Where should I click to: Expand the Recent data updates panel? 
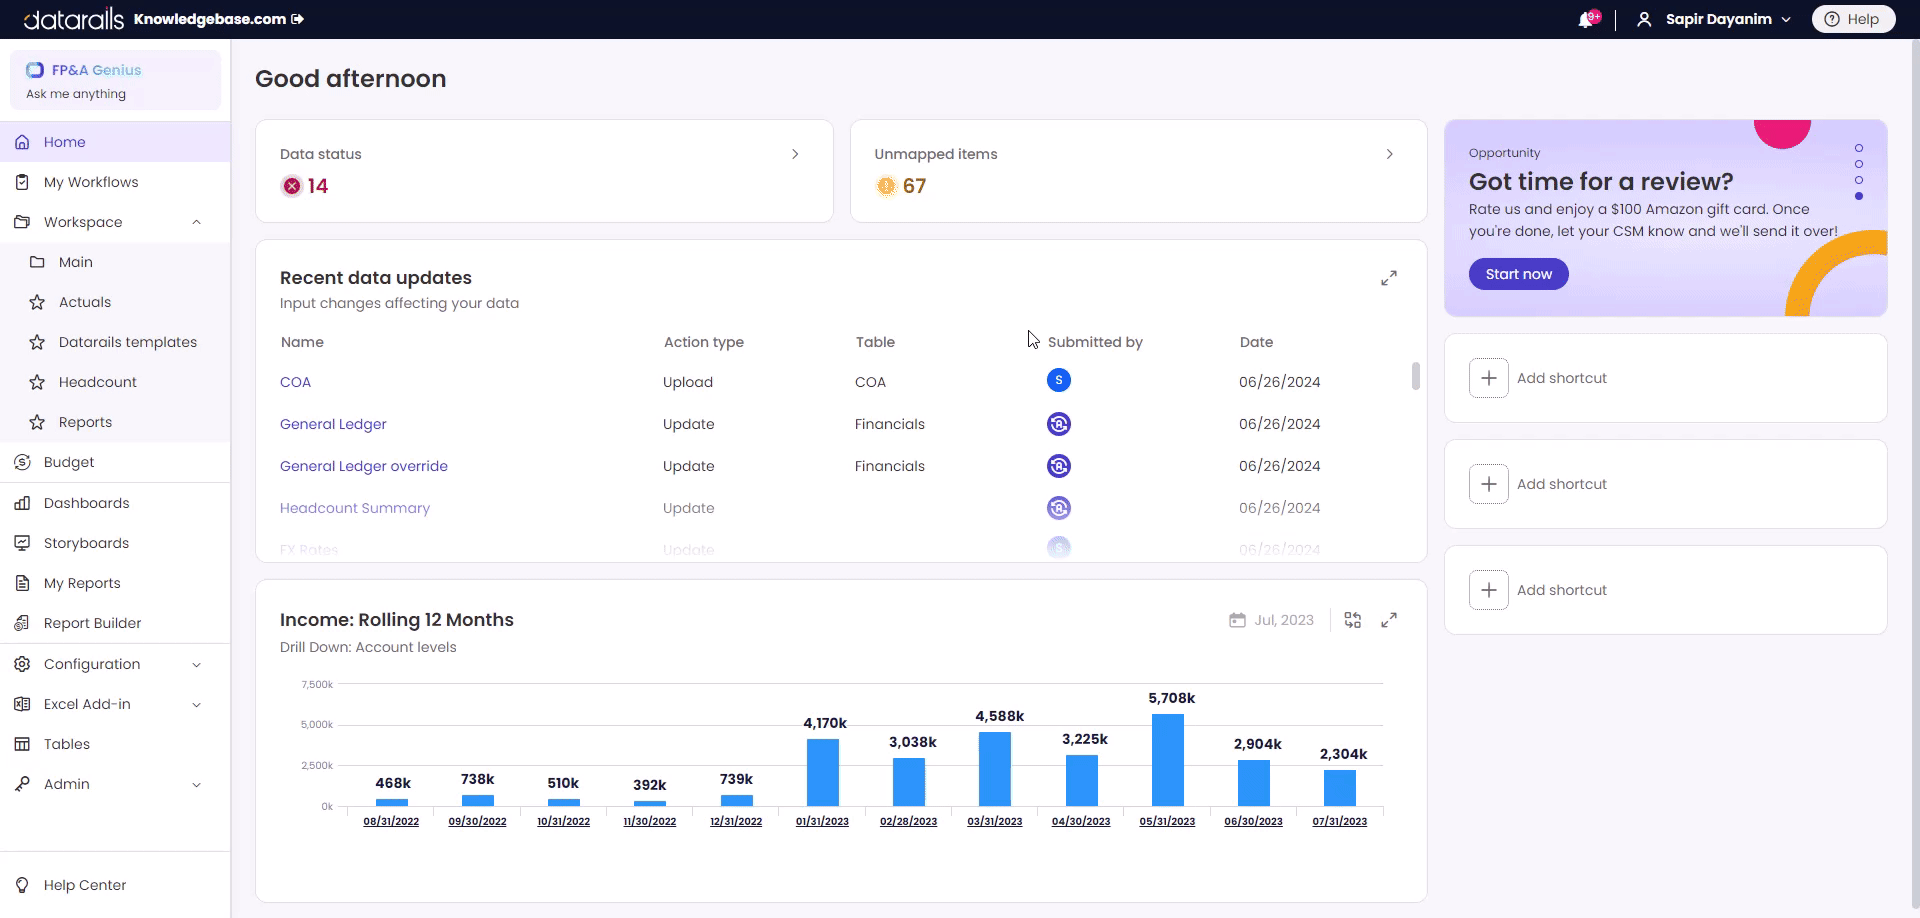pyautogui.click(x=1389, y=278)
